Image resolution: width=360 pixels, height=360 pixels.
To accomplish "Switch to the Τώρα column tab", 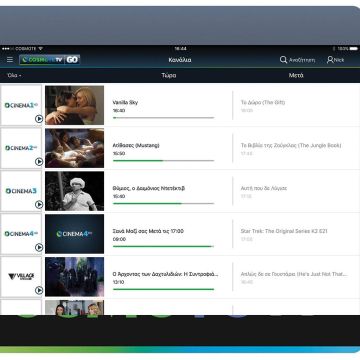I will pos(169,75).
